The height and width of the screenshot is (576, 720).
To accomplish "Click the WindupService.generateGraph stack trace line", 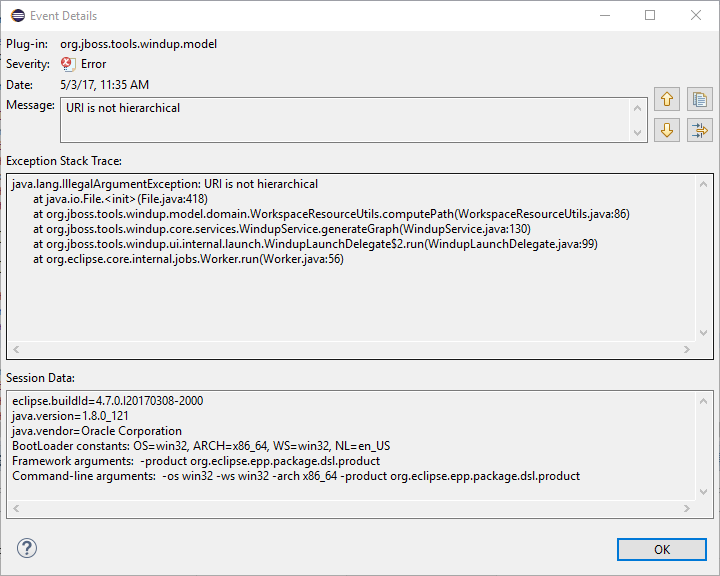I will (x=274, y=228).
